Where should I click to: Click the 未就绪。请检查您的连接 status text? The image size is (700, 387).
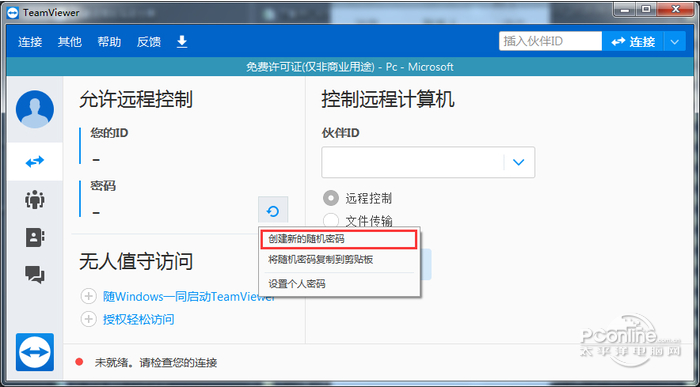(x=156, y=362)
